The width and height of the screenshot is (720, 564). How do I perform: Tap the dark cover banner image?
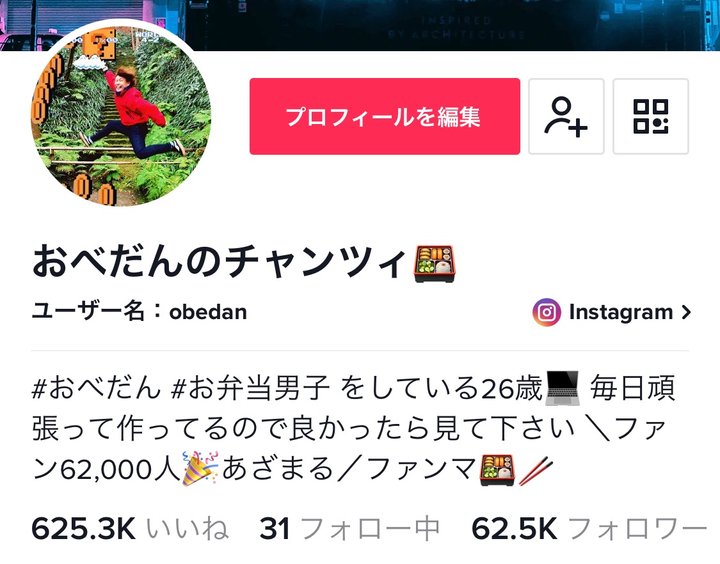(452, 24)
